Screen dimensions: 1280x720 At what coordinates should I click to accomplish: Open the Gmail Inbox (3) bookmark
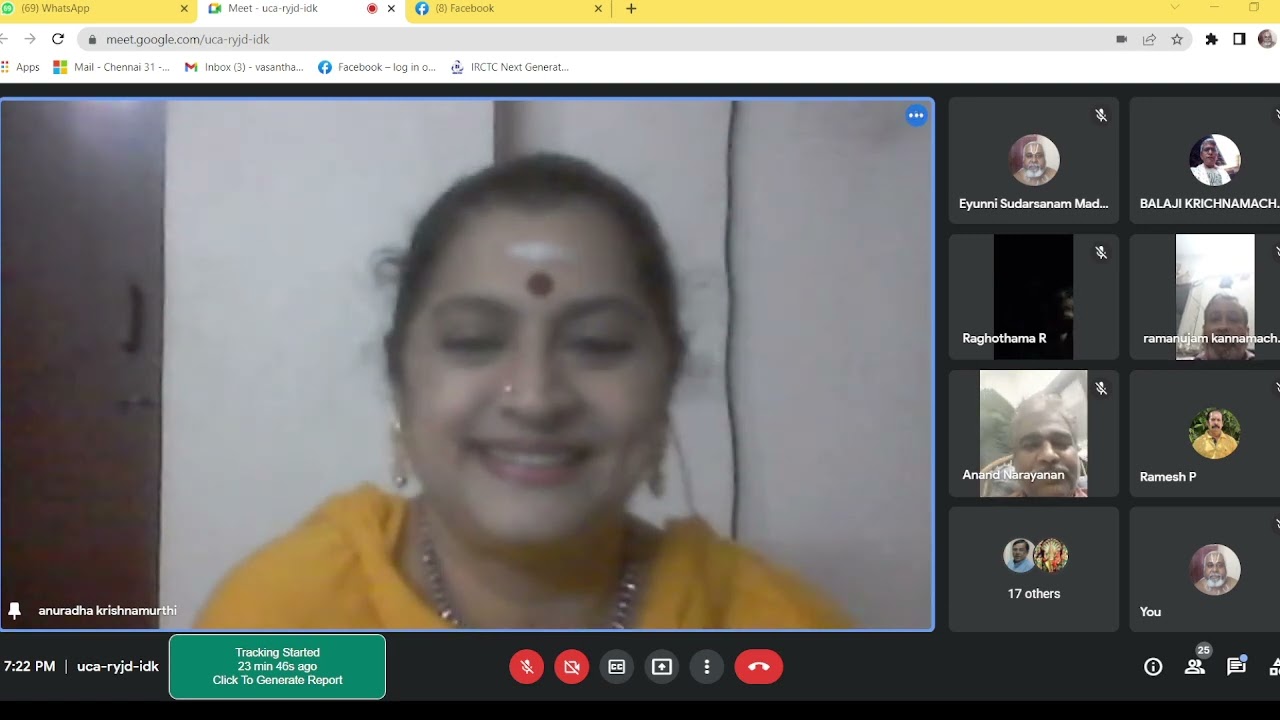245,67
